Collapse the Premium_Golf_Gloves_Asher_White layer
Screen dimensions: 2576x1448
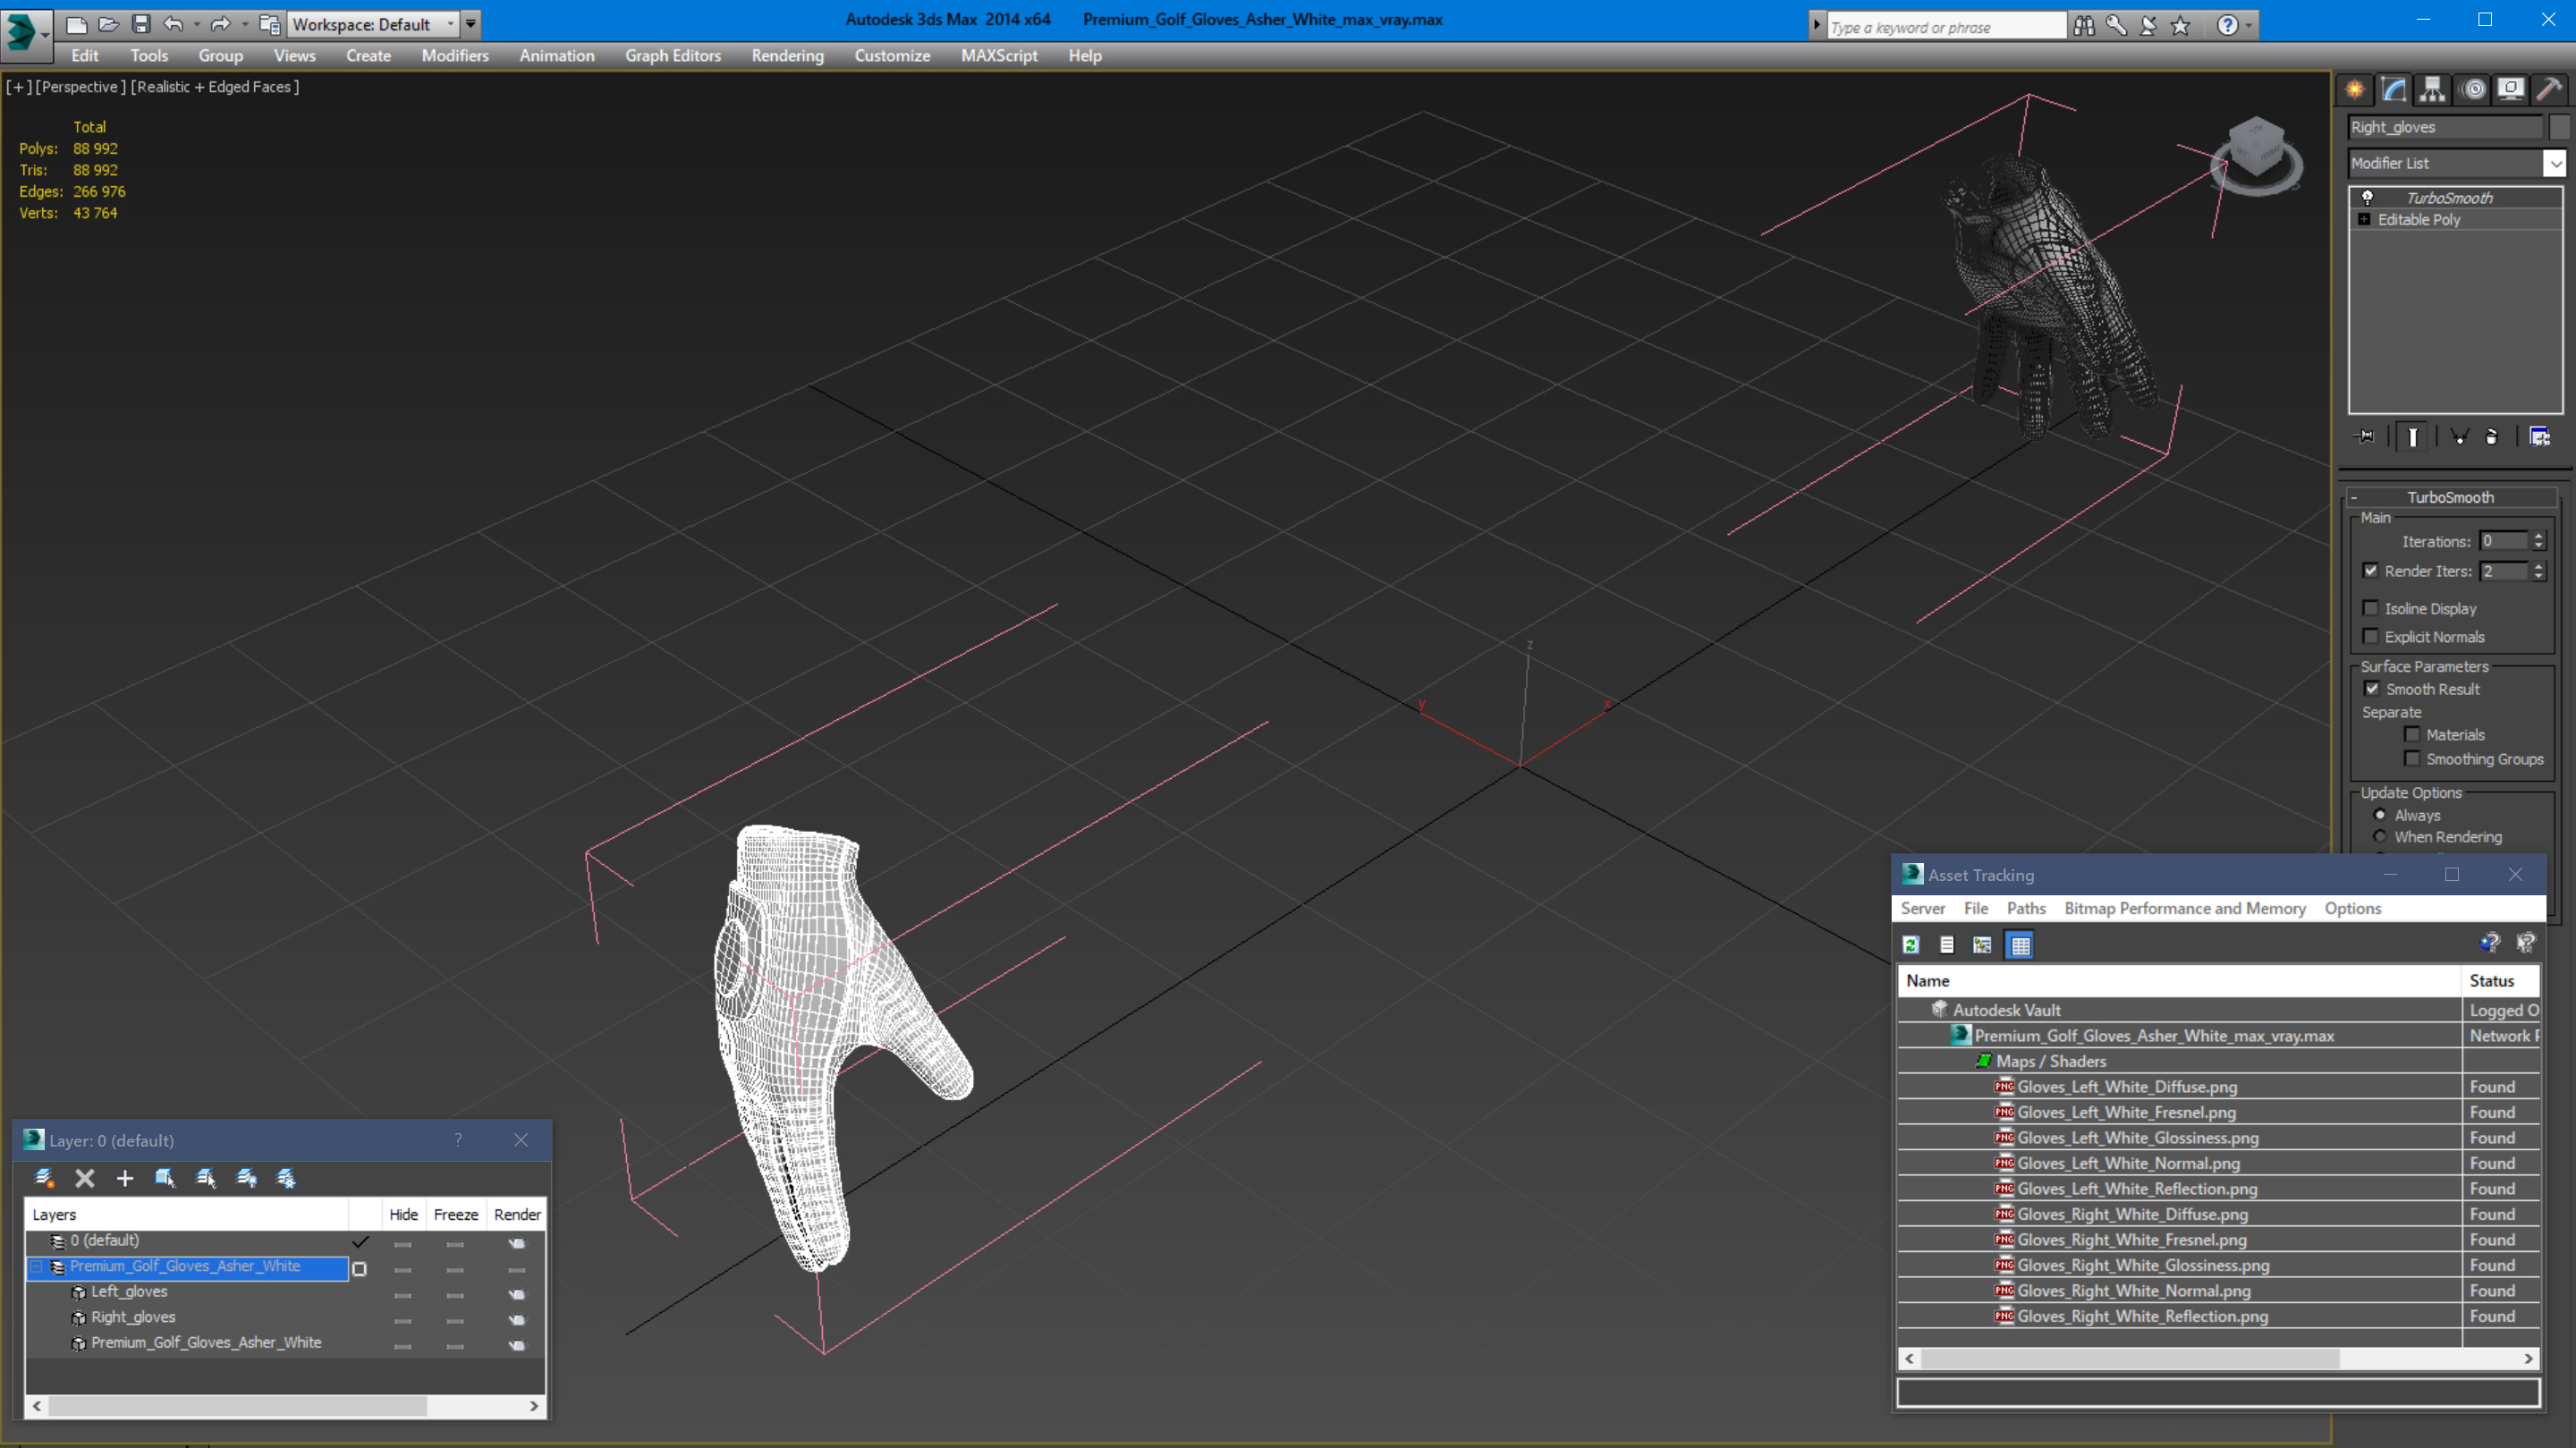36,1266
